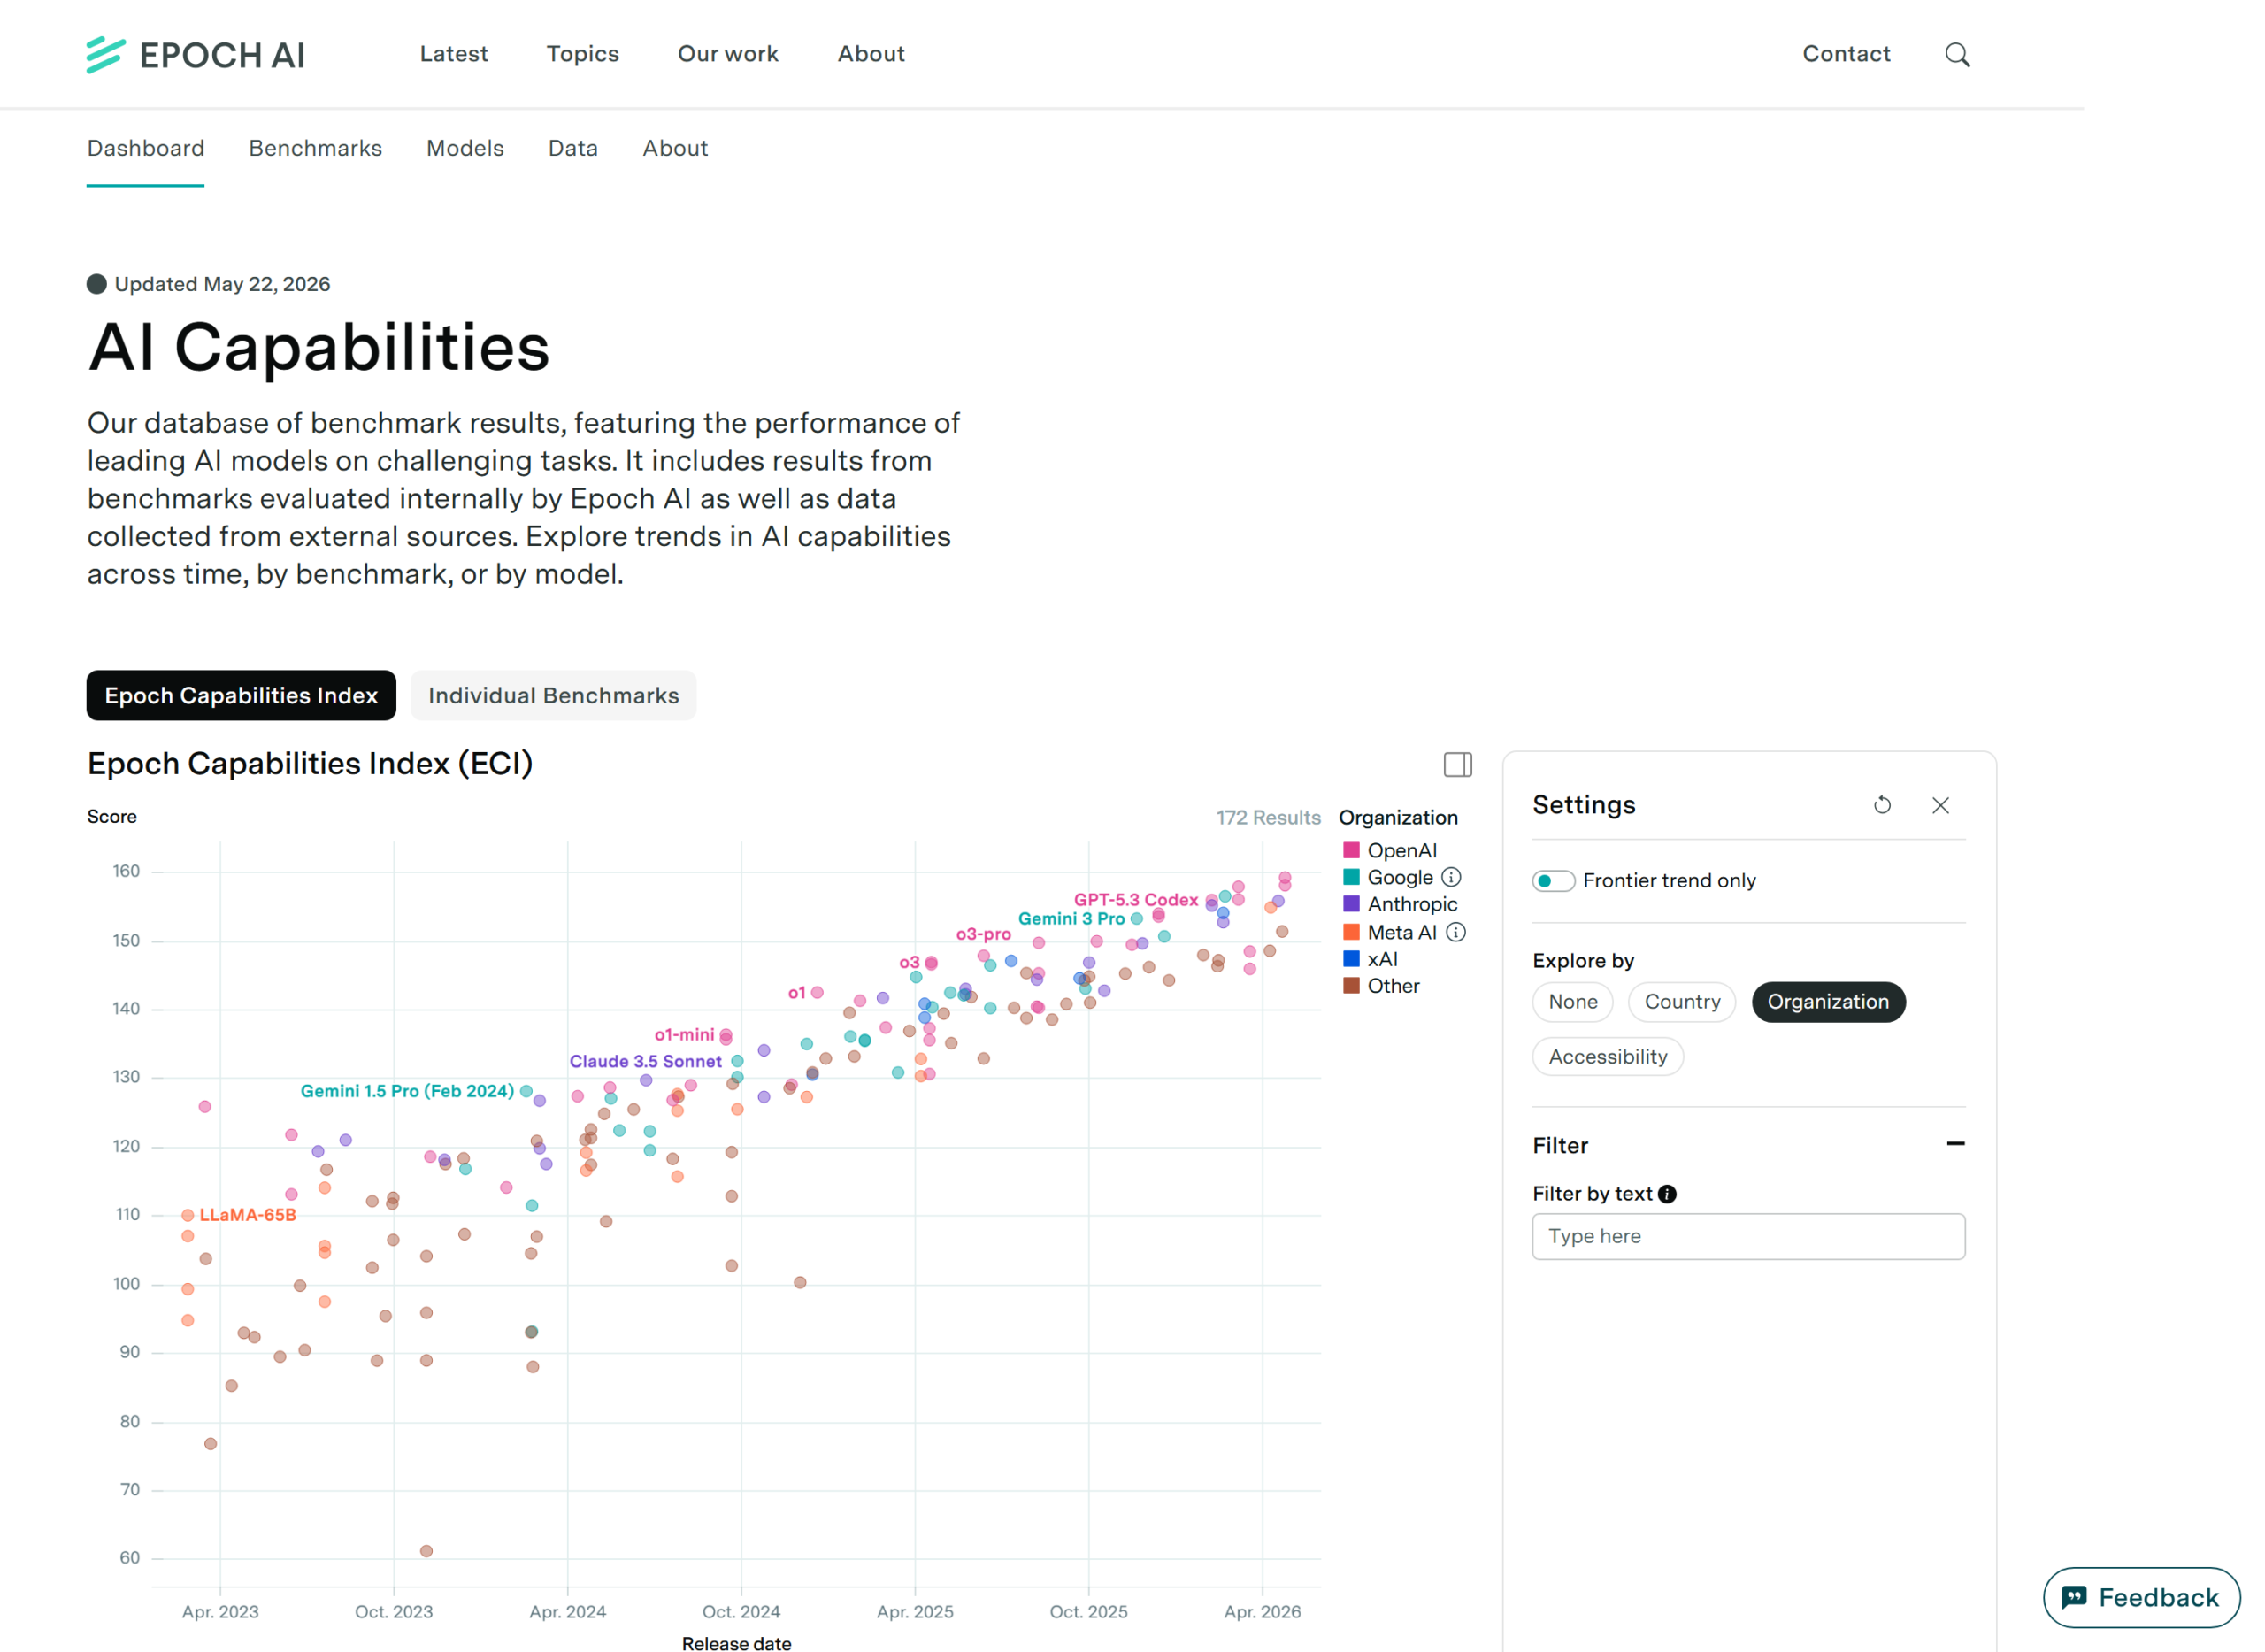Screen dimensions: 2265x1652
Task: Select Country in Explore by
Action: [1682, 1002]
